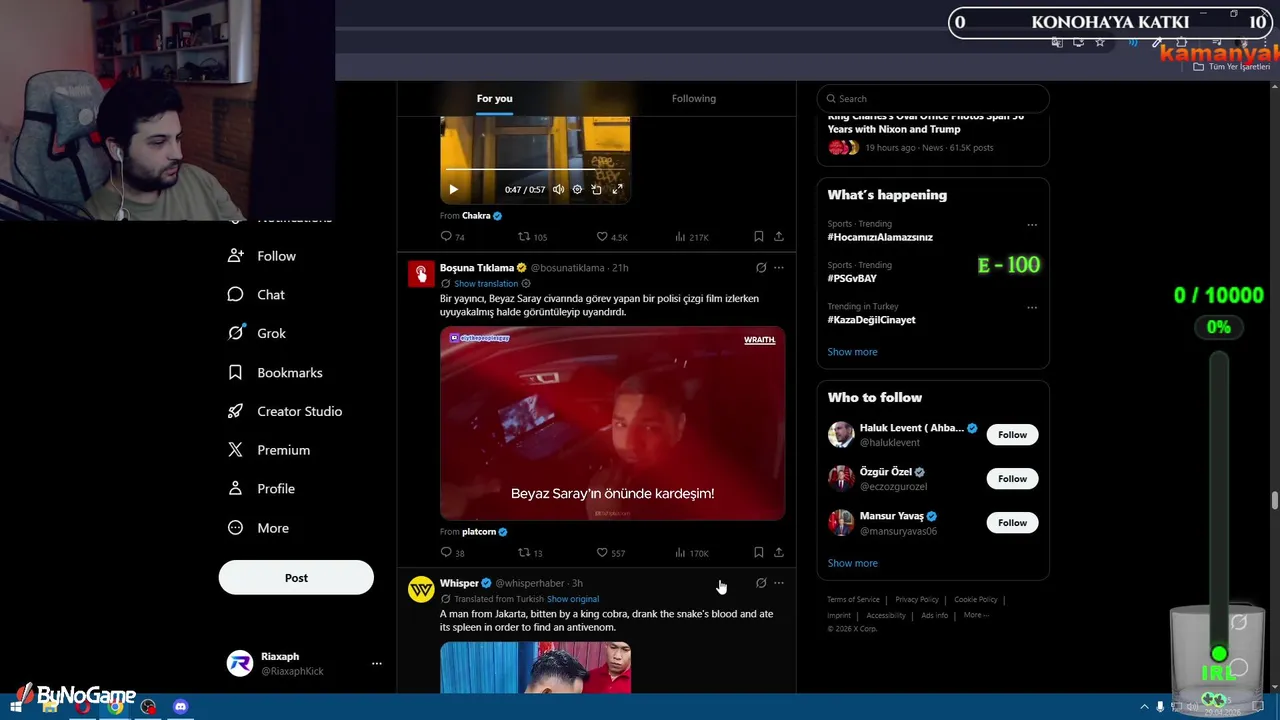The height and width of the screenshot is (720, 1280).
Task: Expand the More sidebar menu
Action: (x=259, y=528)
